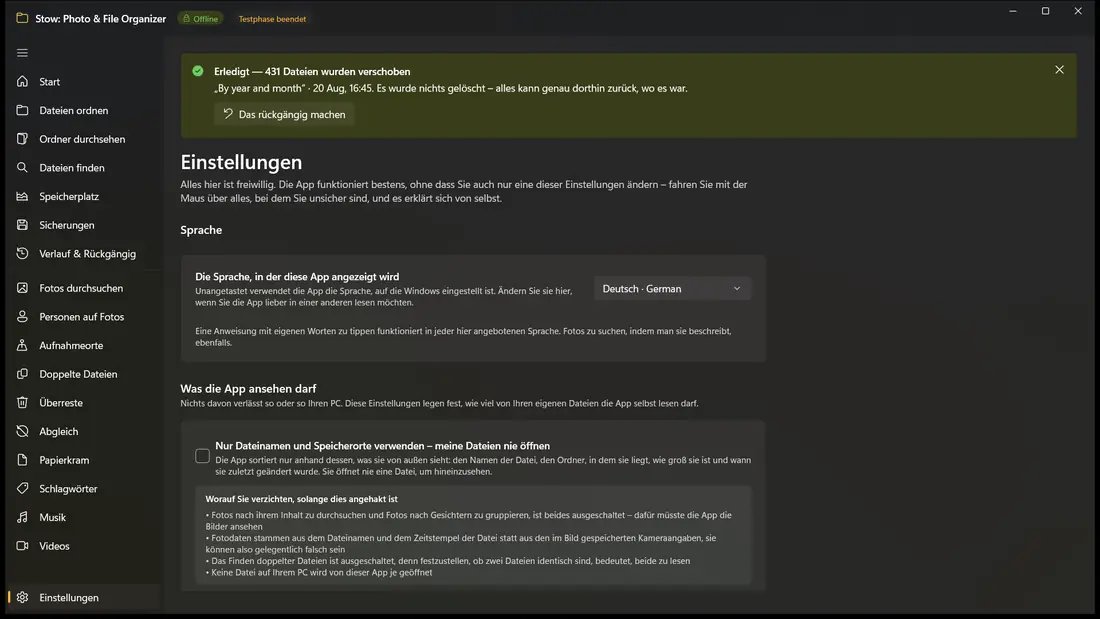Toggle the hamburger navigation menu

22,53
